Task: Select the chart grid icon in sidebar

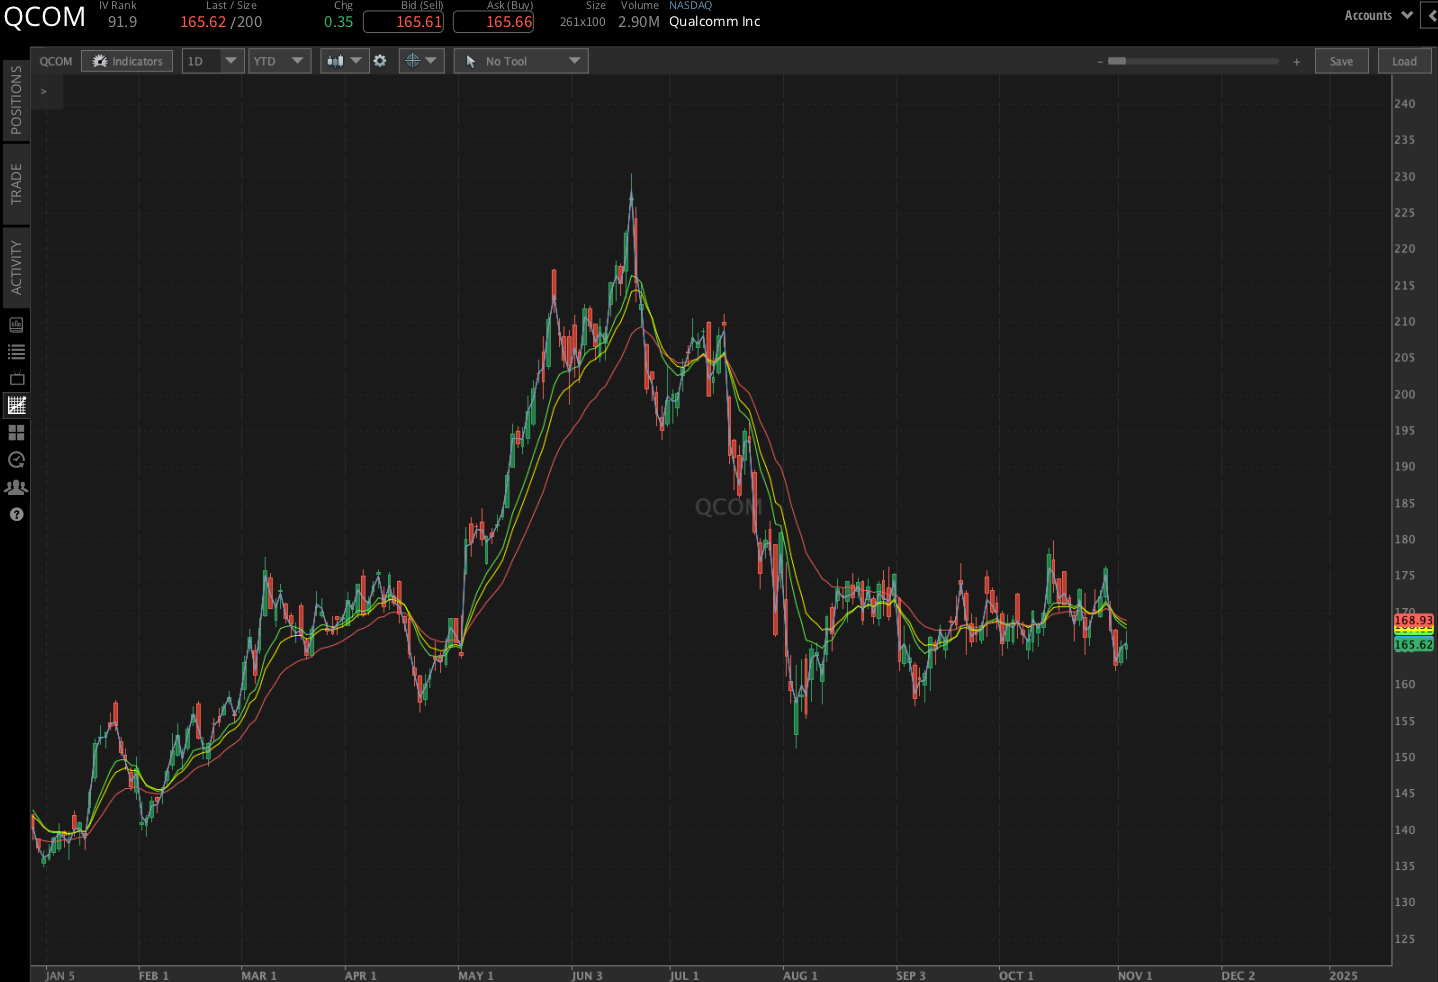Action: point(16,405)
